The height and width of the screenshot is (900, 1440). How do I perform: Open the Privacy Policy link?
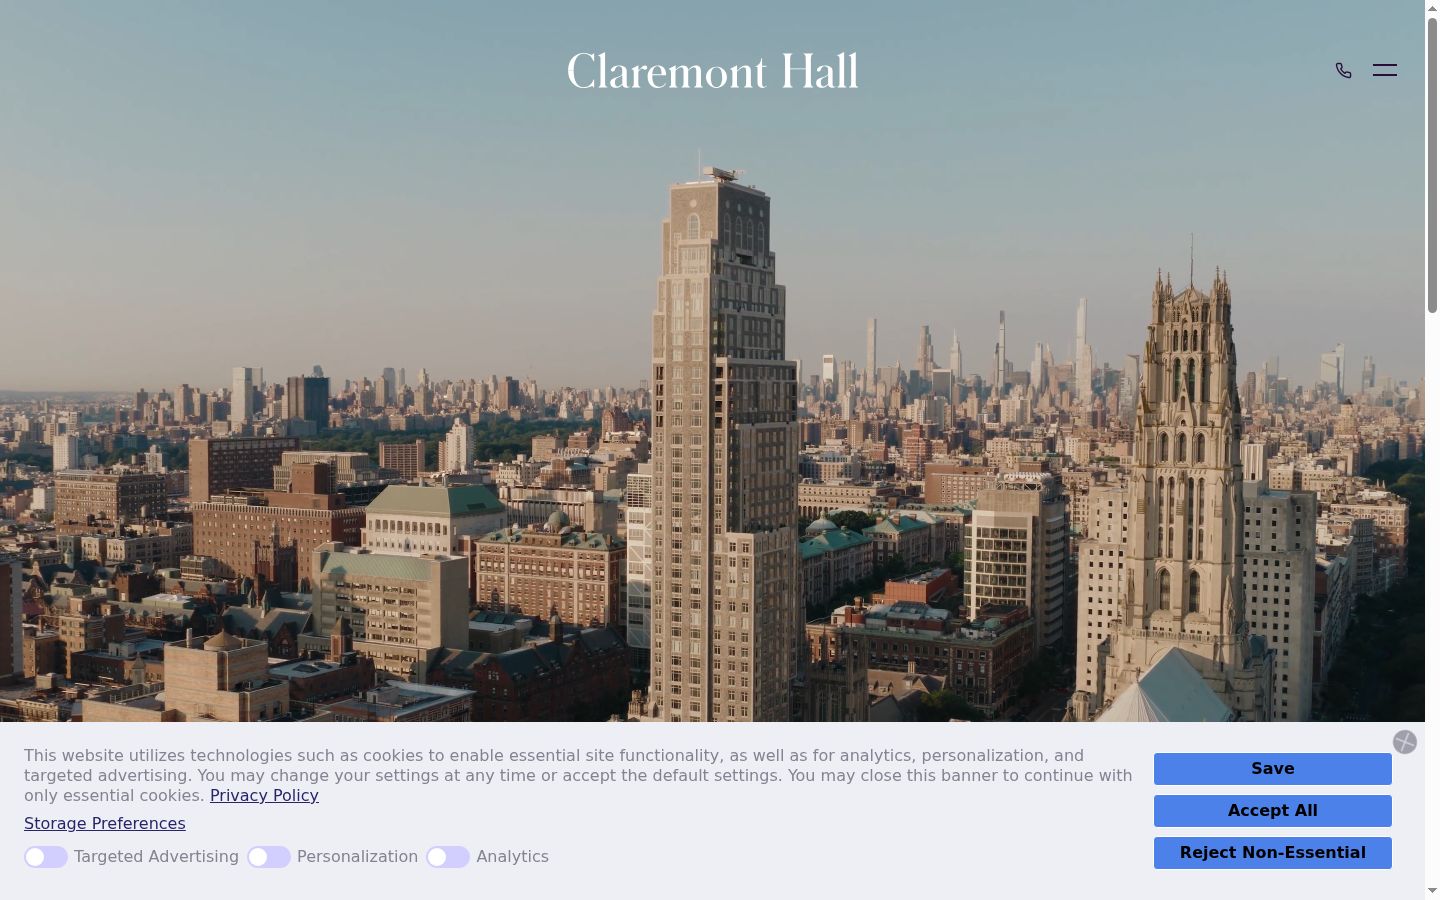coord(264,796)
